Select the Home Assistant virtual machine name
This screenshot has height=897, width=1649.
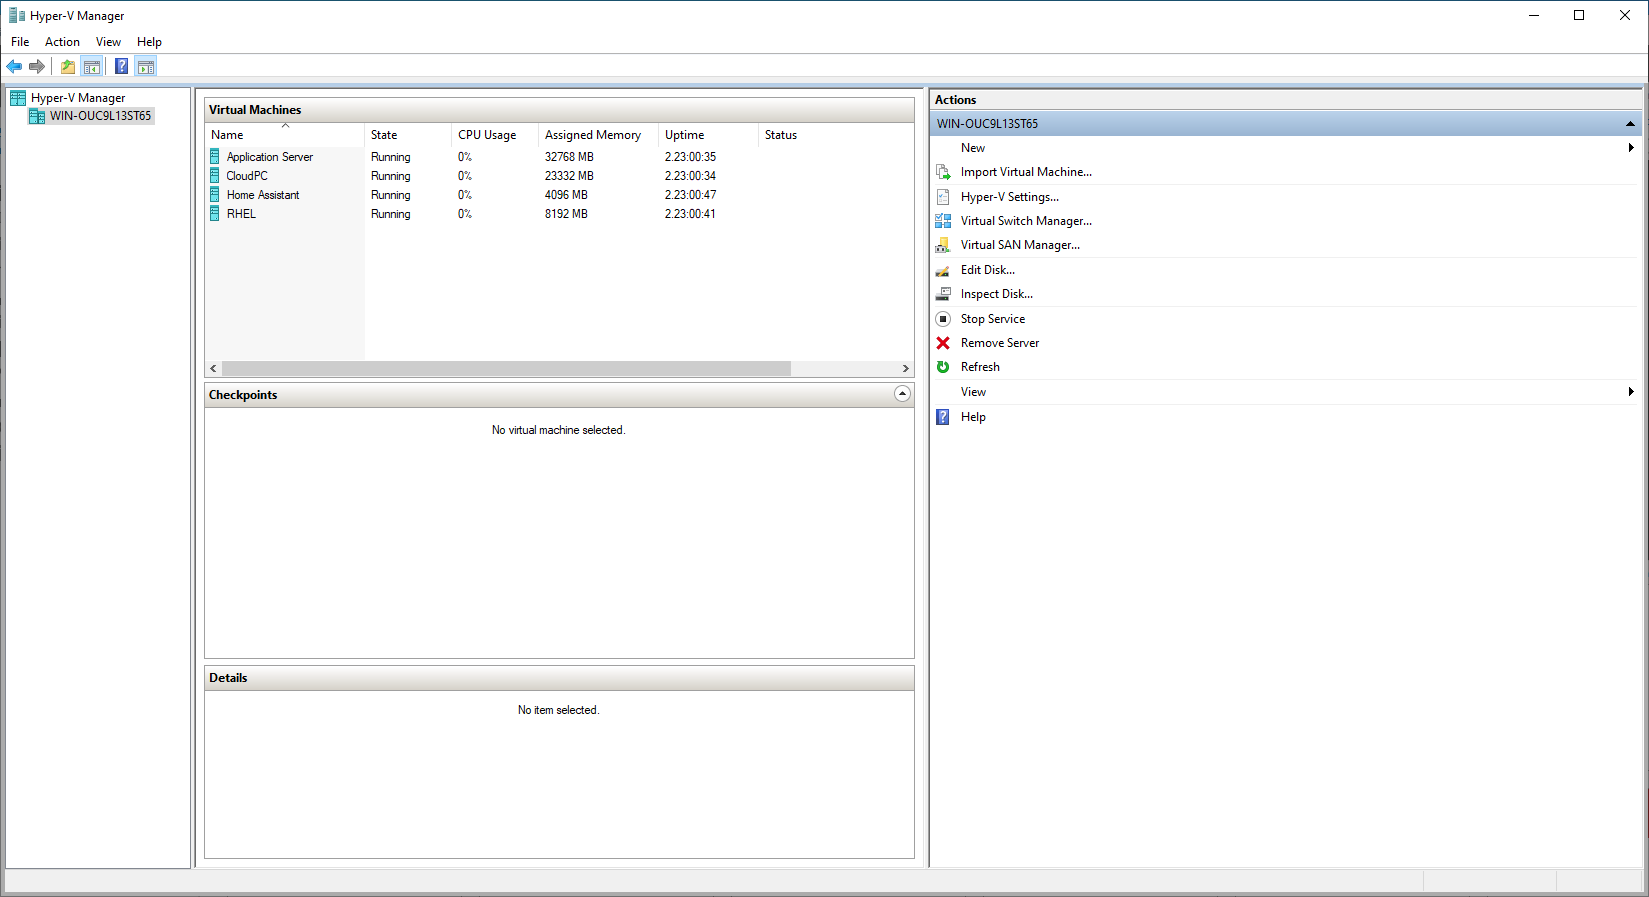263,195
